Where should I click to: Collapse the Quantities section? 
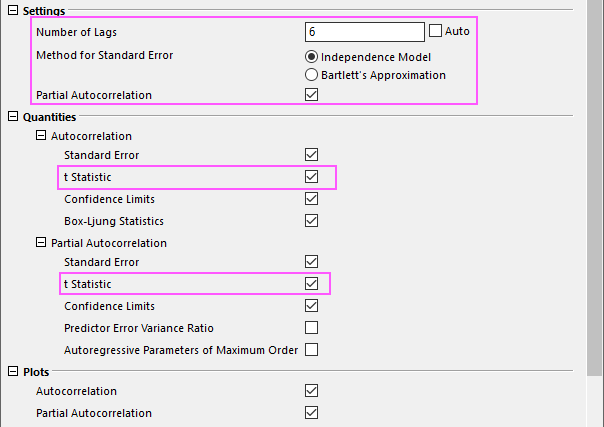(x=13, y=116)
